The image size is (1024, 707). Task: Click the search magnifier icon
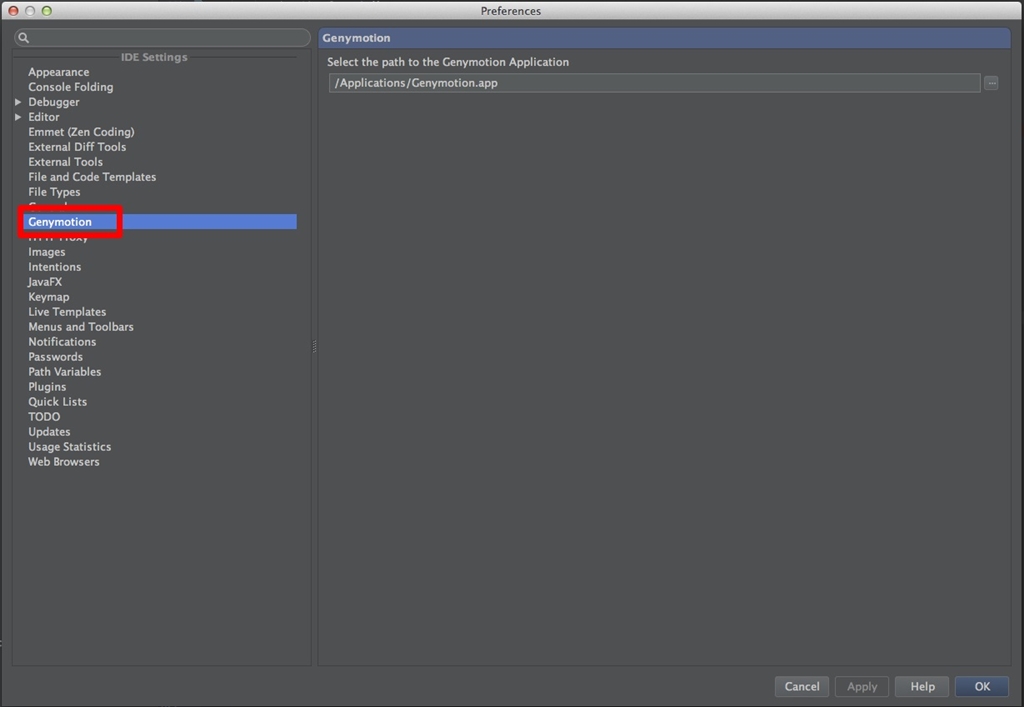coord(24,38)
